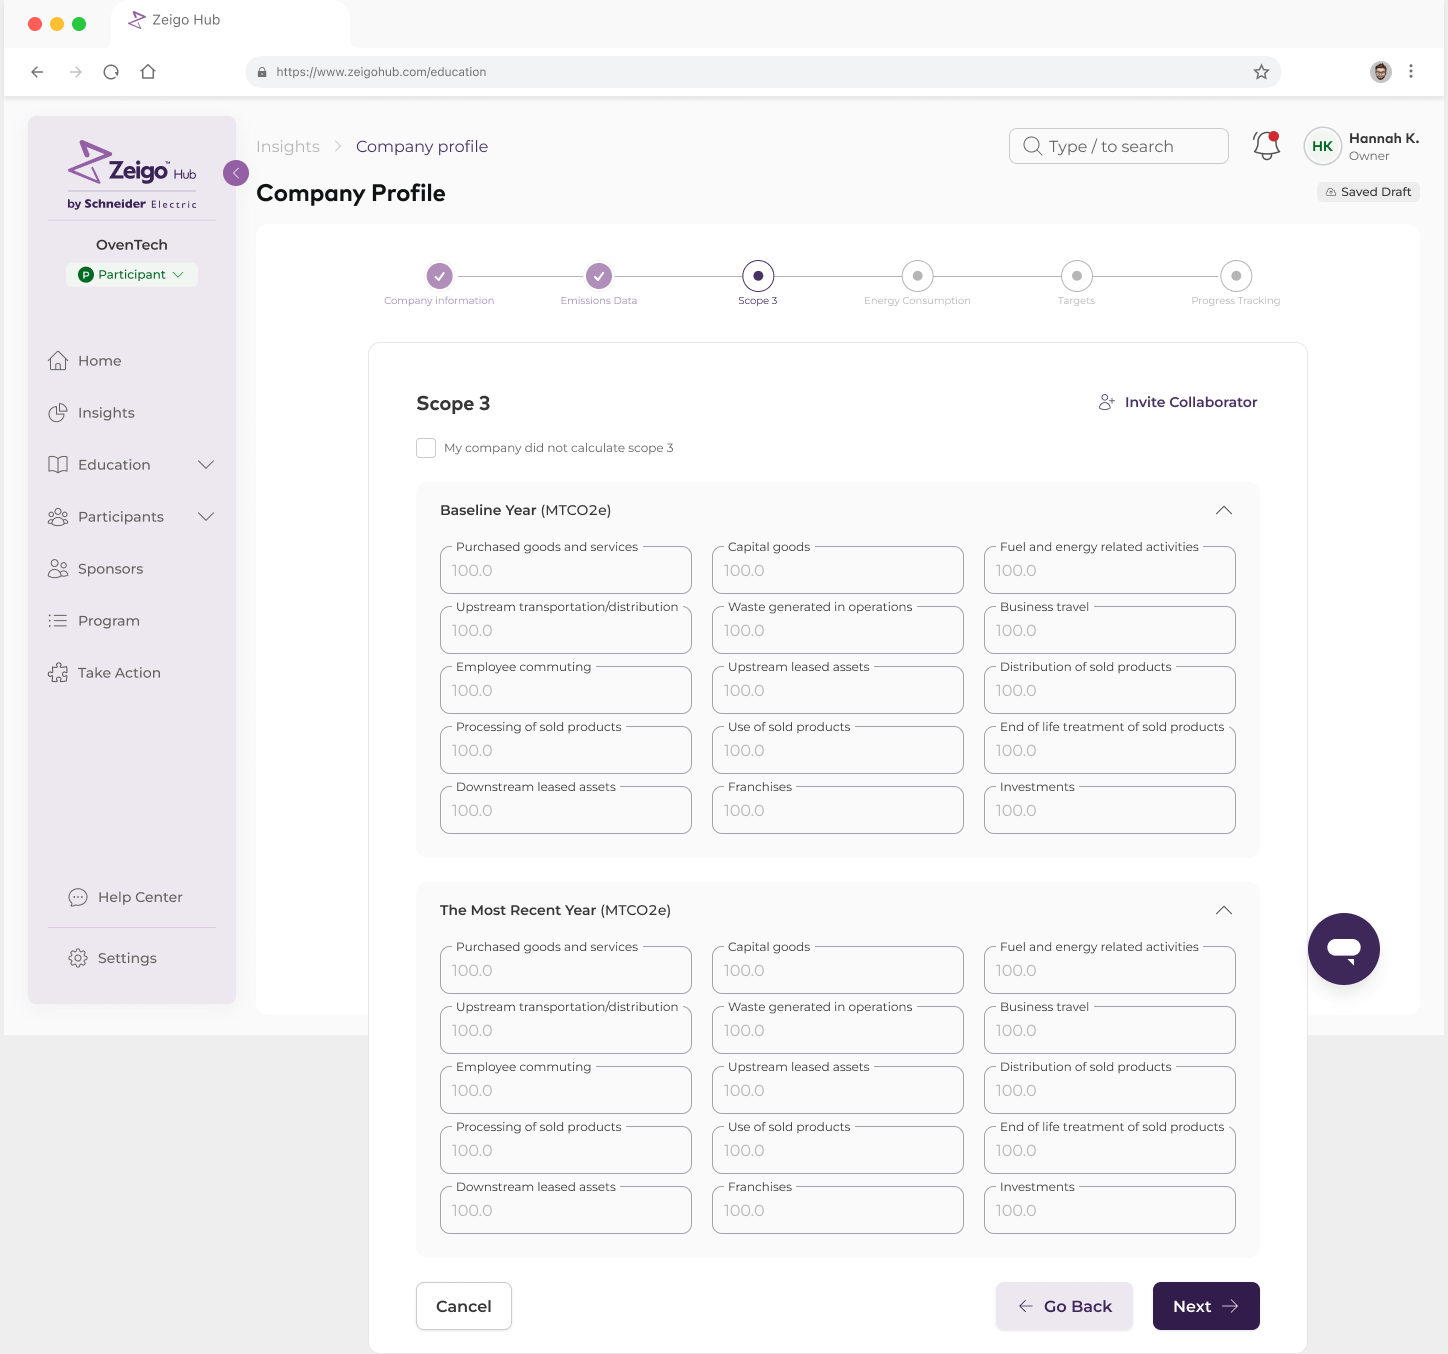Screen dimensions: 1448x1354
Task: Click the browser forward arrow
Action: pos(75,72)
